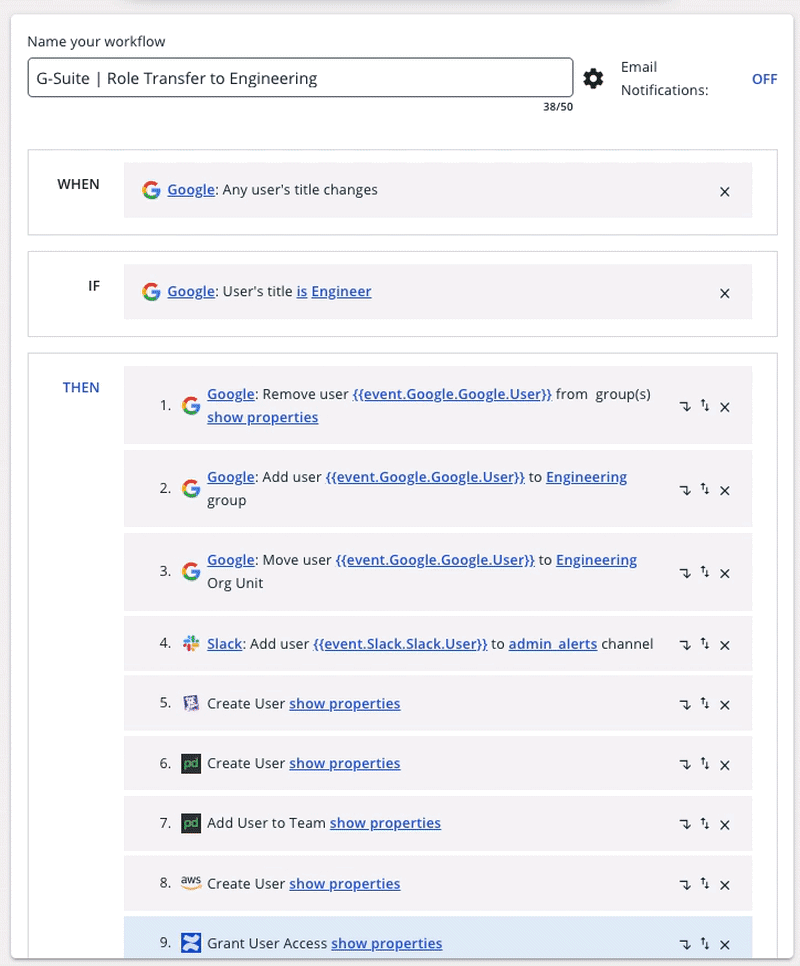Open the Slack link in step 4
Image resolution: width=800 pixels, height=966 pixels.
point(225,644)
